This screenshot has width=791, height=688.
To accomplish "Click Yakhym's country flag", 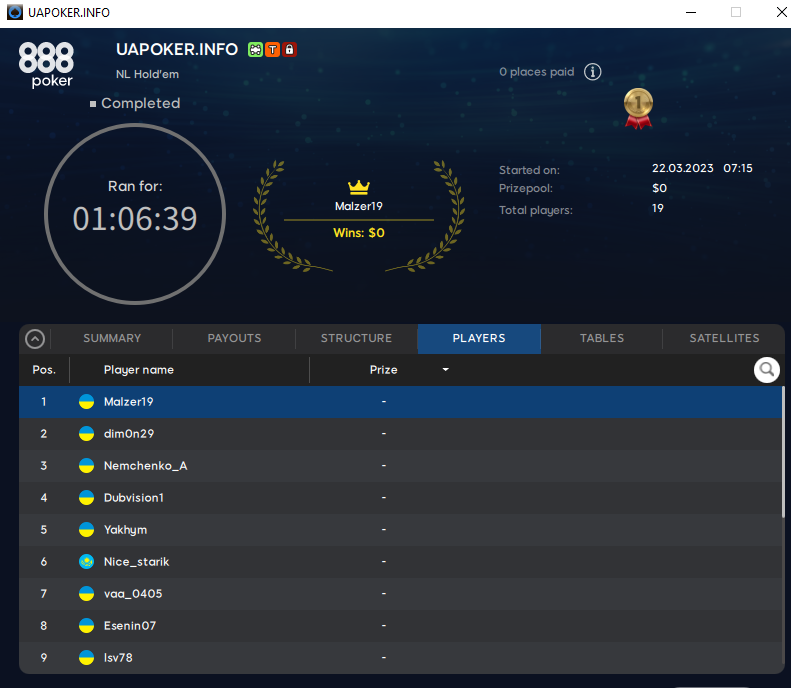I will point(86,530).
